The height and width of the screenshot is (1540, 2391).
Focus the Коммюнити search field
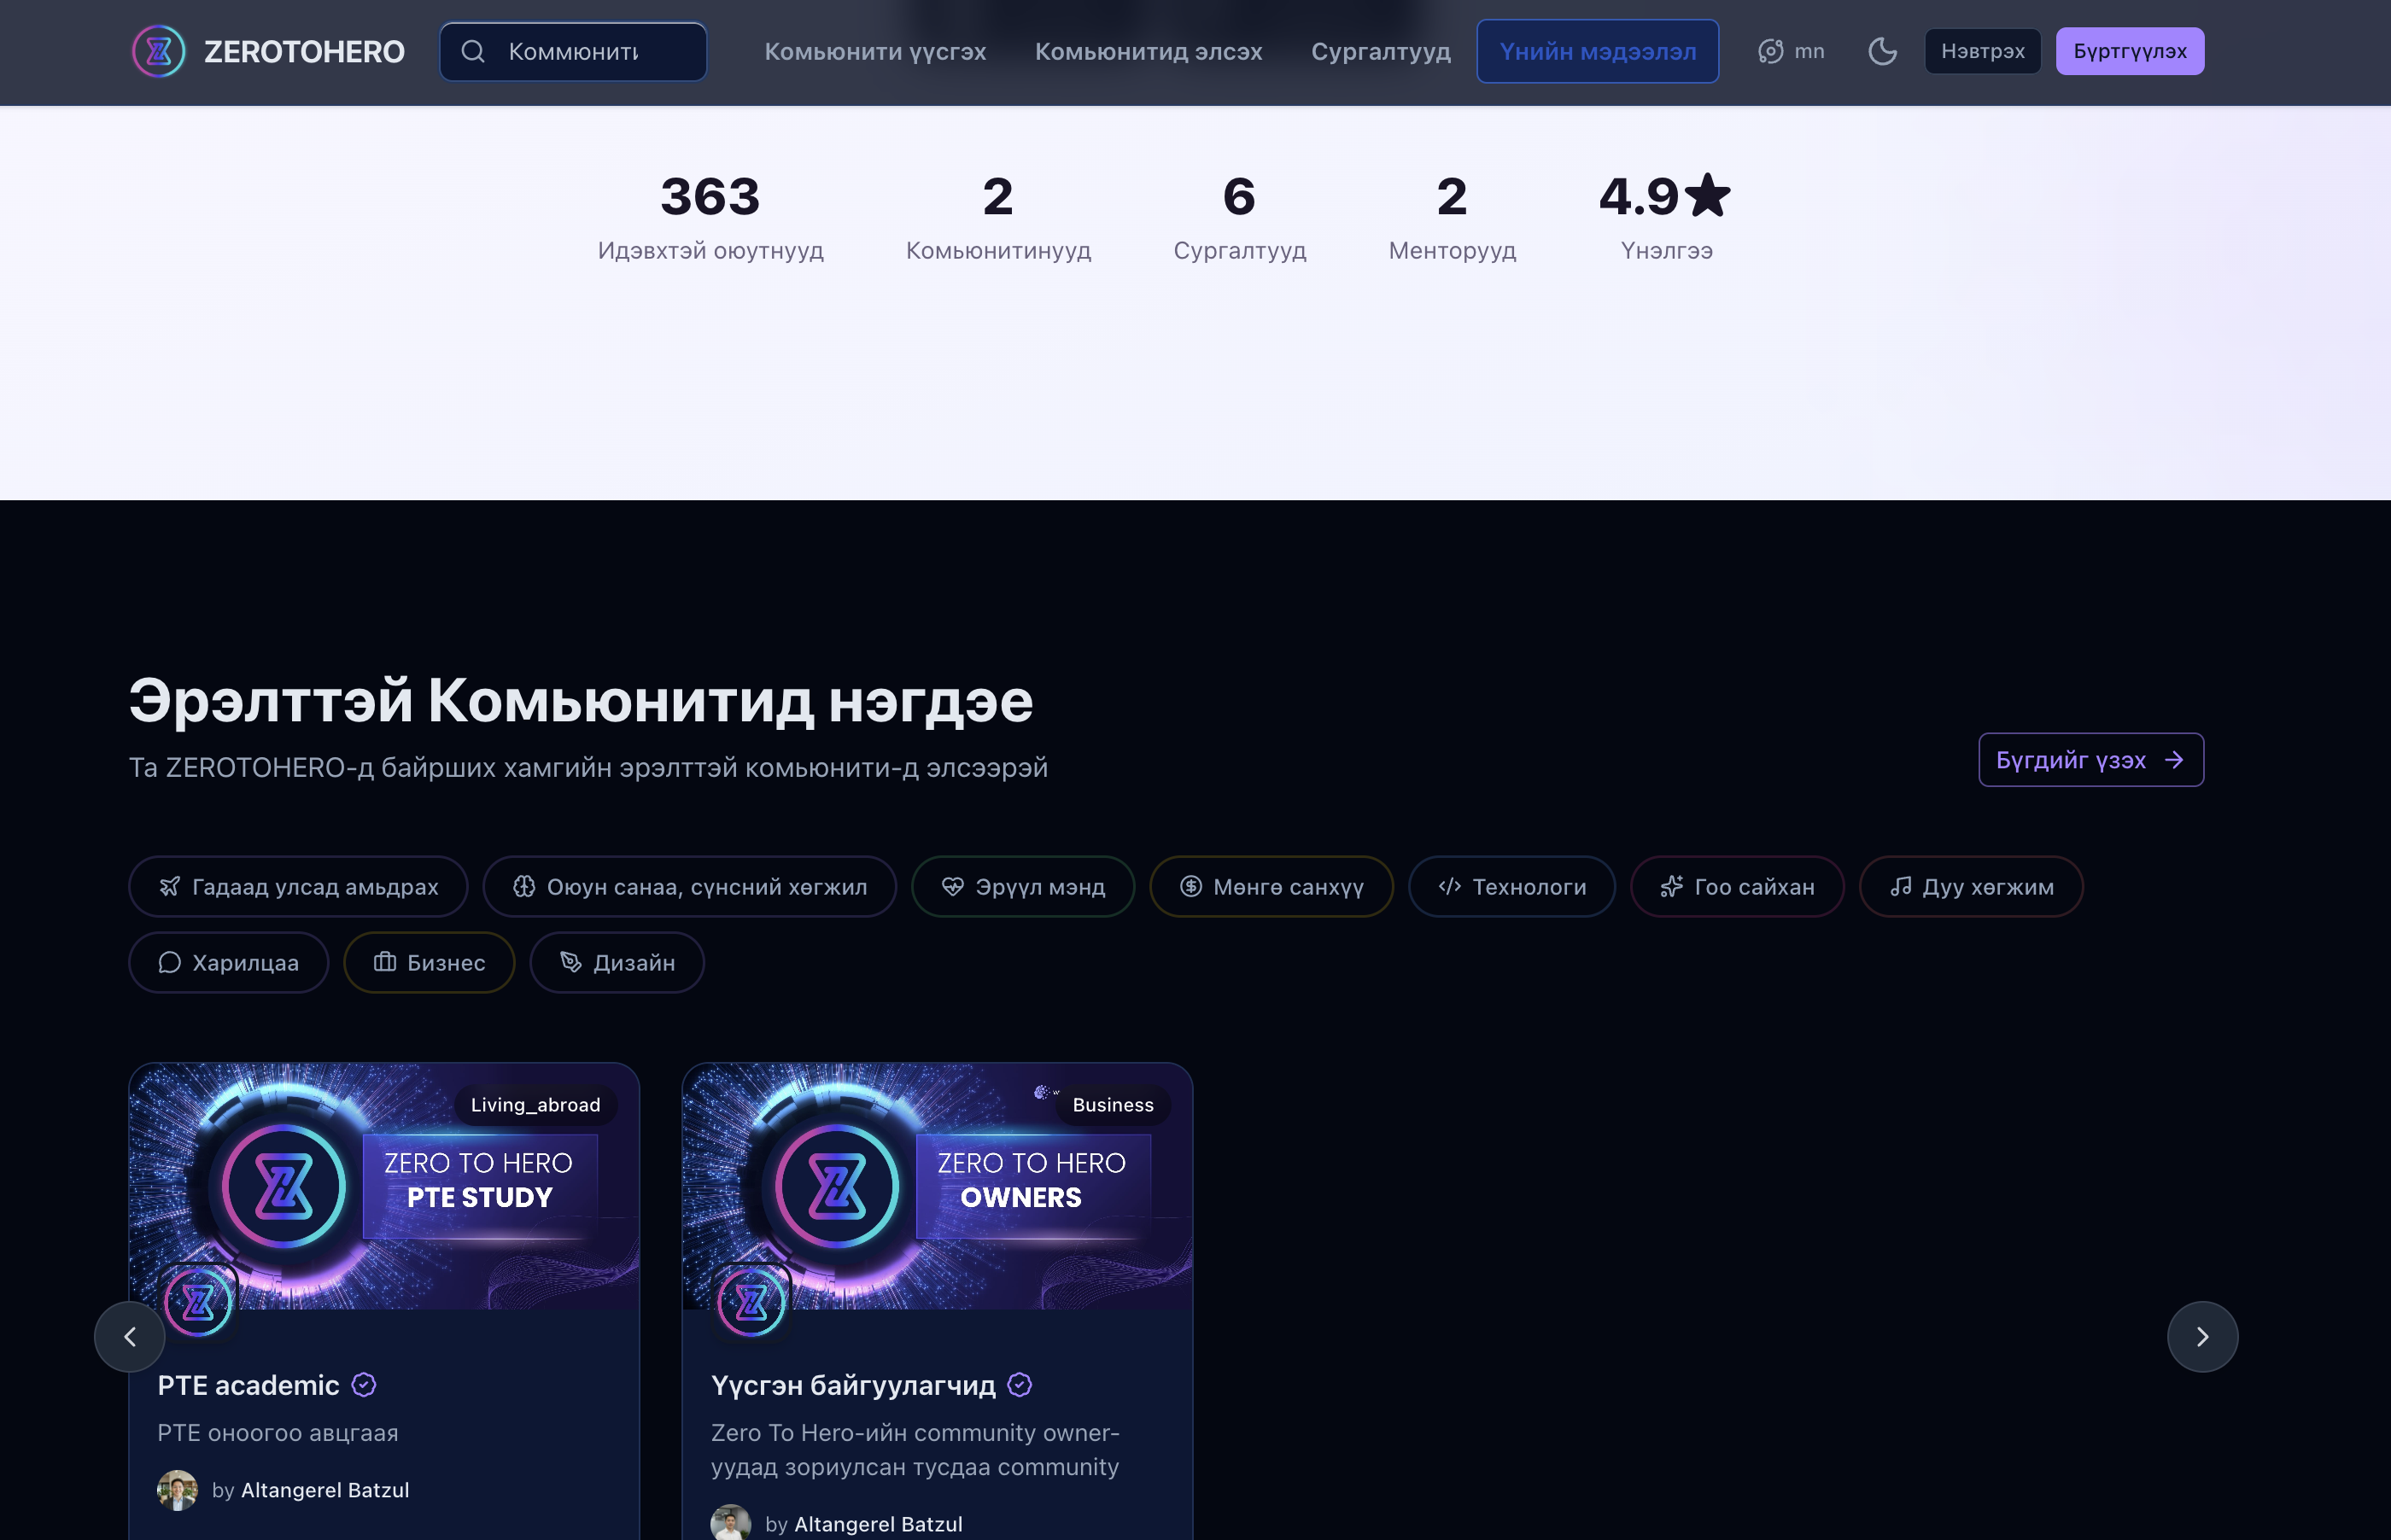click(574, 51)
